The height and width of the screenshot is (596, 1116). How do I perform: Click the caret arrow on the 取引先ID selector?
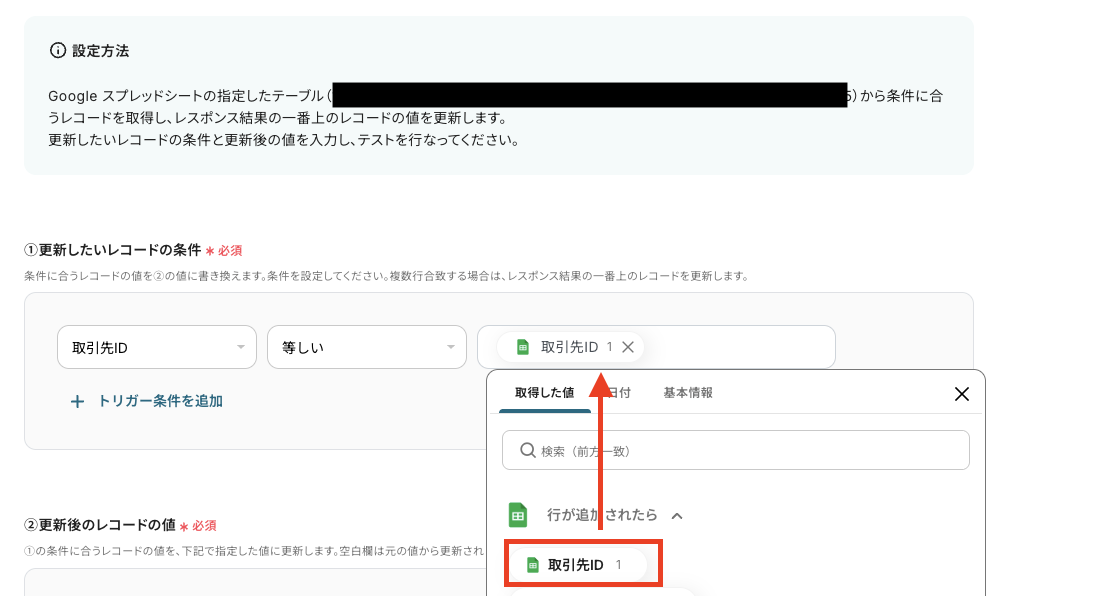[x=240, y=347]
